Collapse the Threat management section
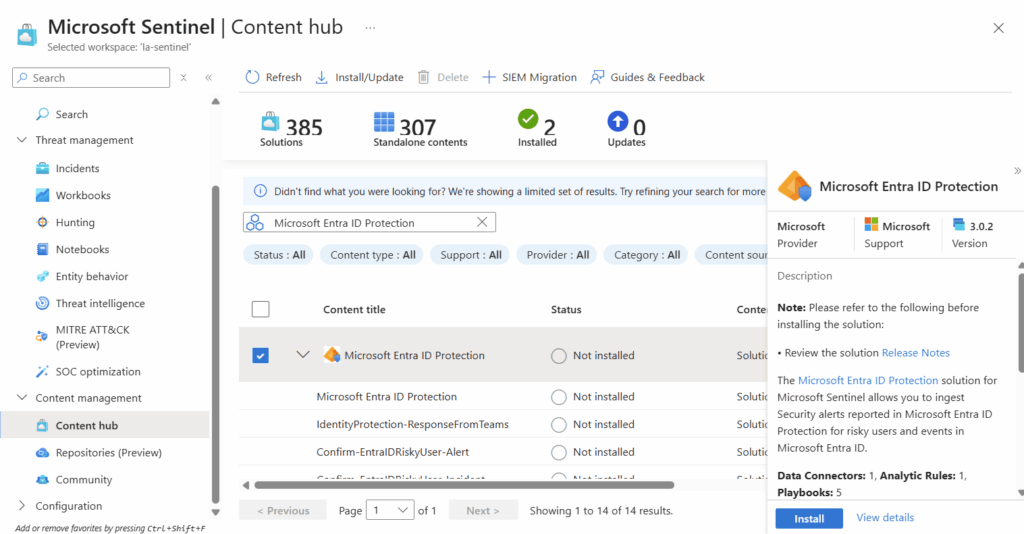The width and height of the screenshot is (1024, 534). (22, 140)
